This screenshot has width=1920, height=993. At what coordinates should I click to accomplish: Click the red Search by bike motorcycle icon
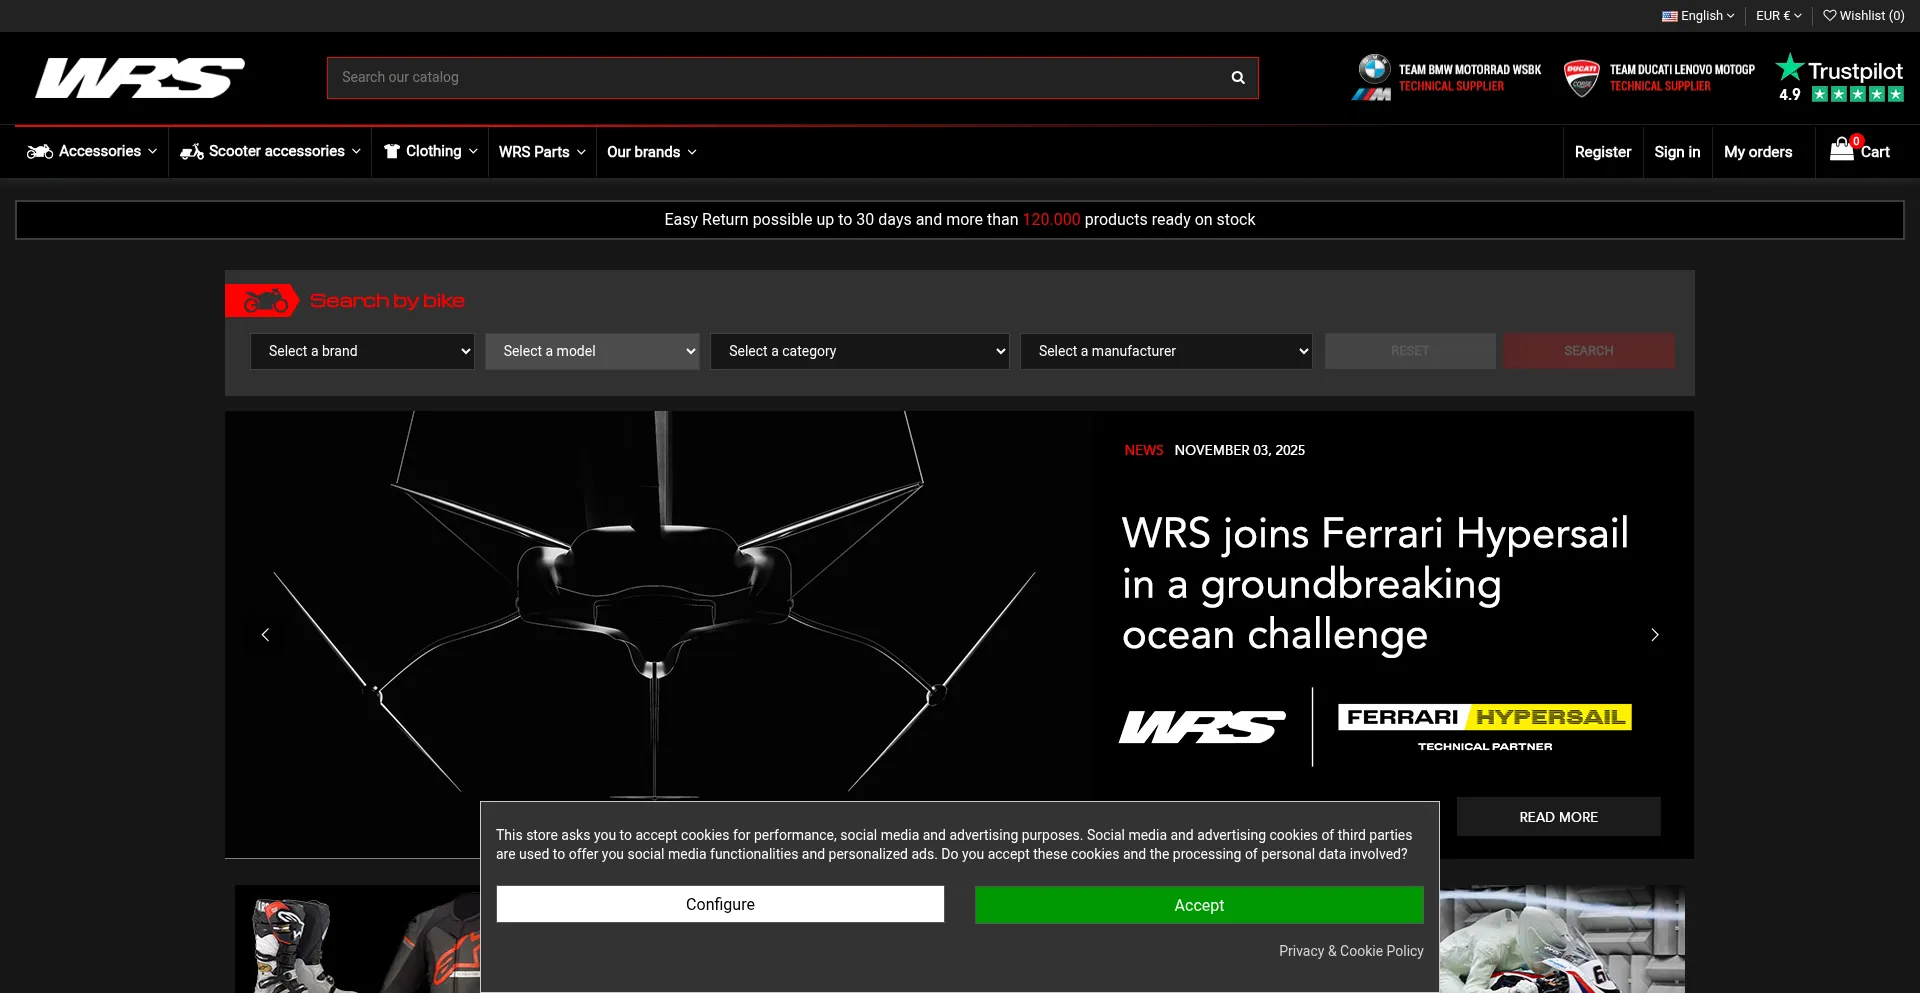click(263, 301)
